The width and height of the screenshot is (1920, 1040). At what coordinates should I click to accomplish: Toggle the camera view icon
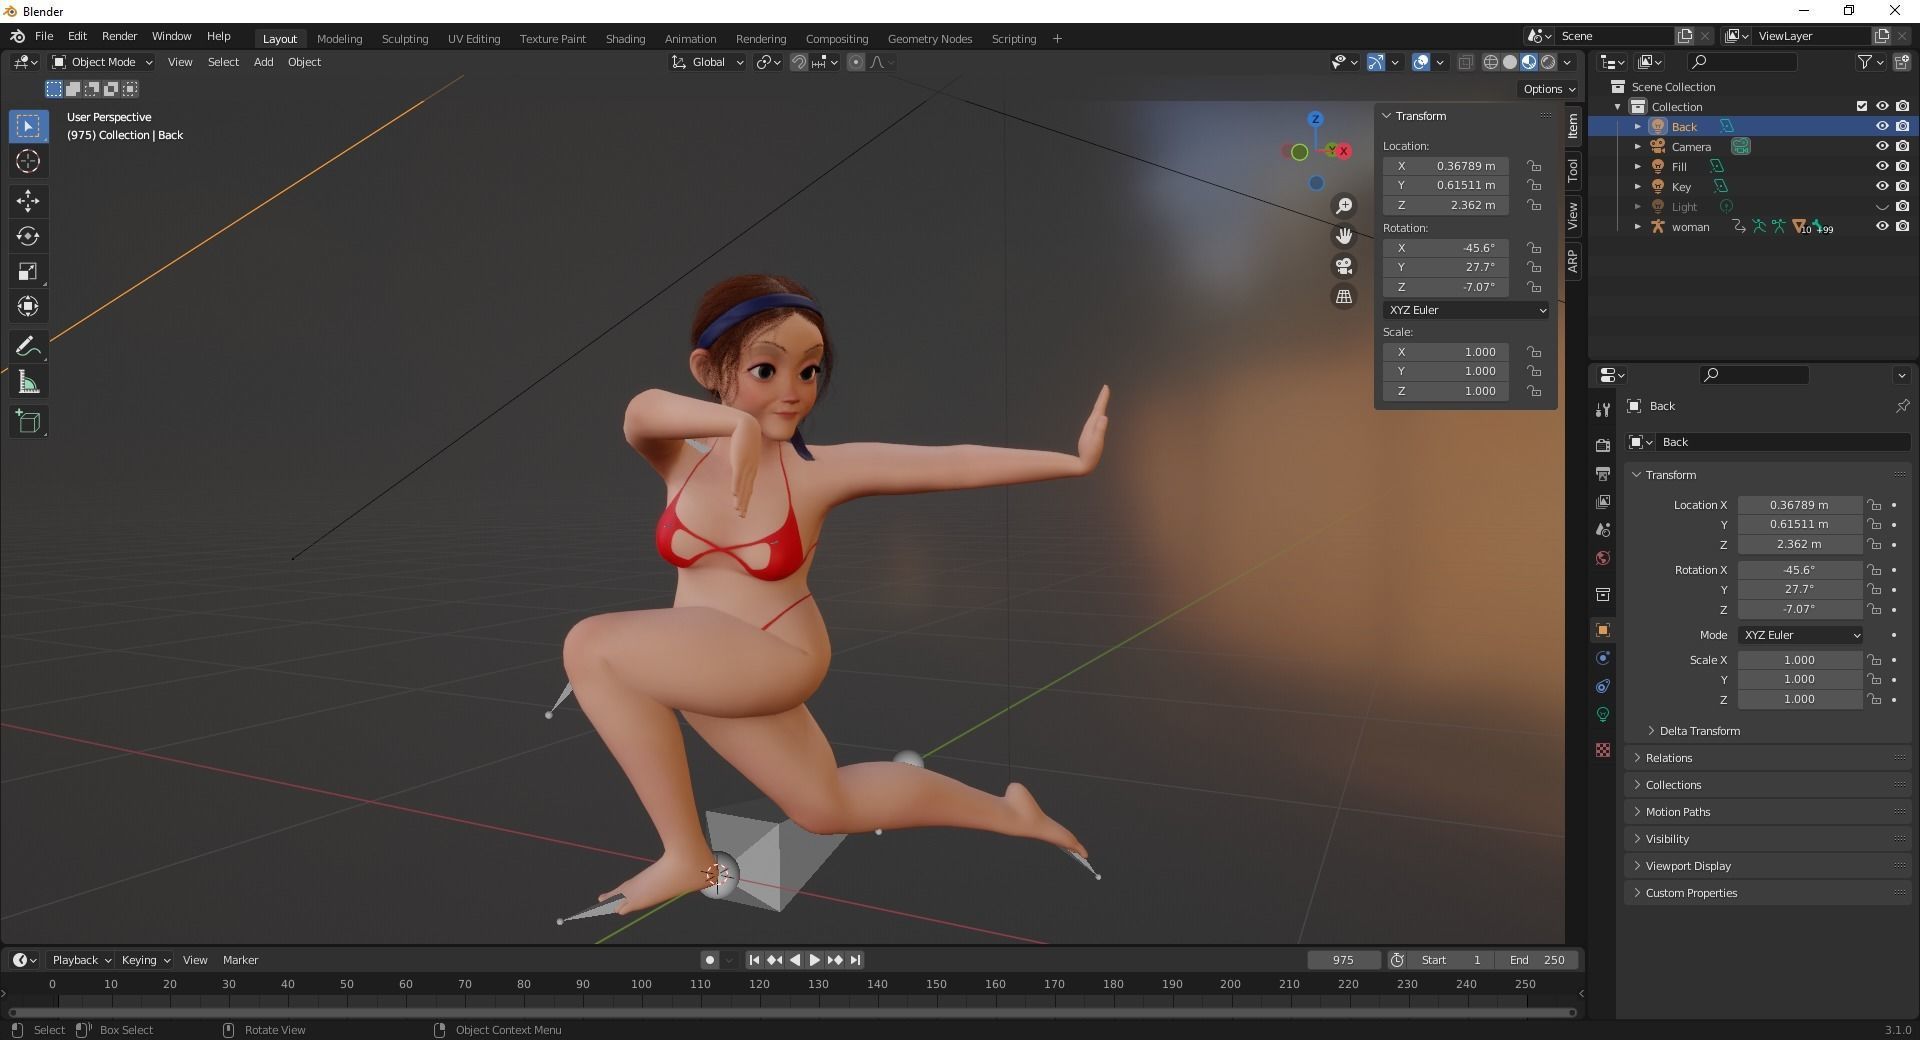pyautogui.click(x=1344, y=266)
